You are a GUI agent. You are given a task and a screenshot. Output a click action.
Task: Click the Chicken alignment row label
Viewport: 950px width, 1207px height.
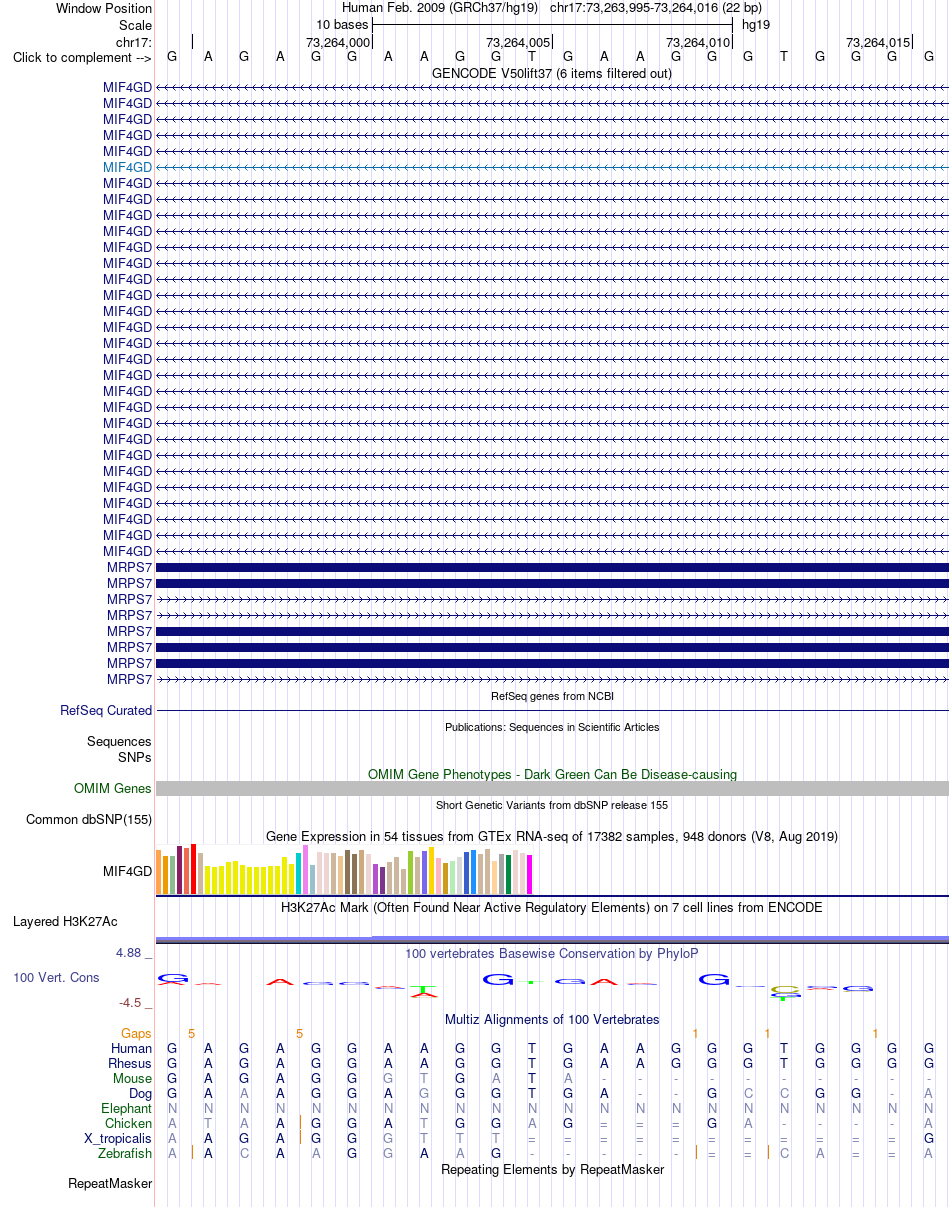[x=128, y=1123]
